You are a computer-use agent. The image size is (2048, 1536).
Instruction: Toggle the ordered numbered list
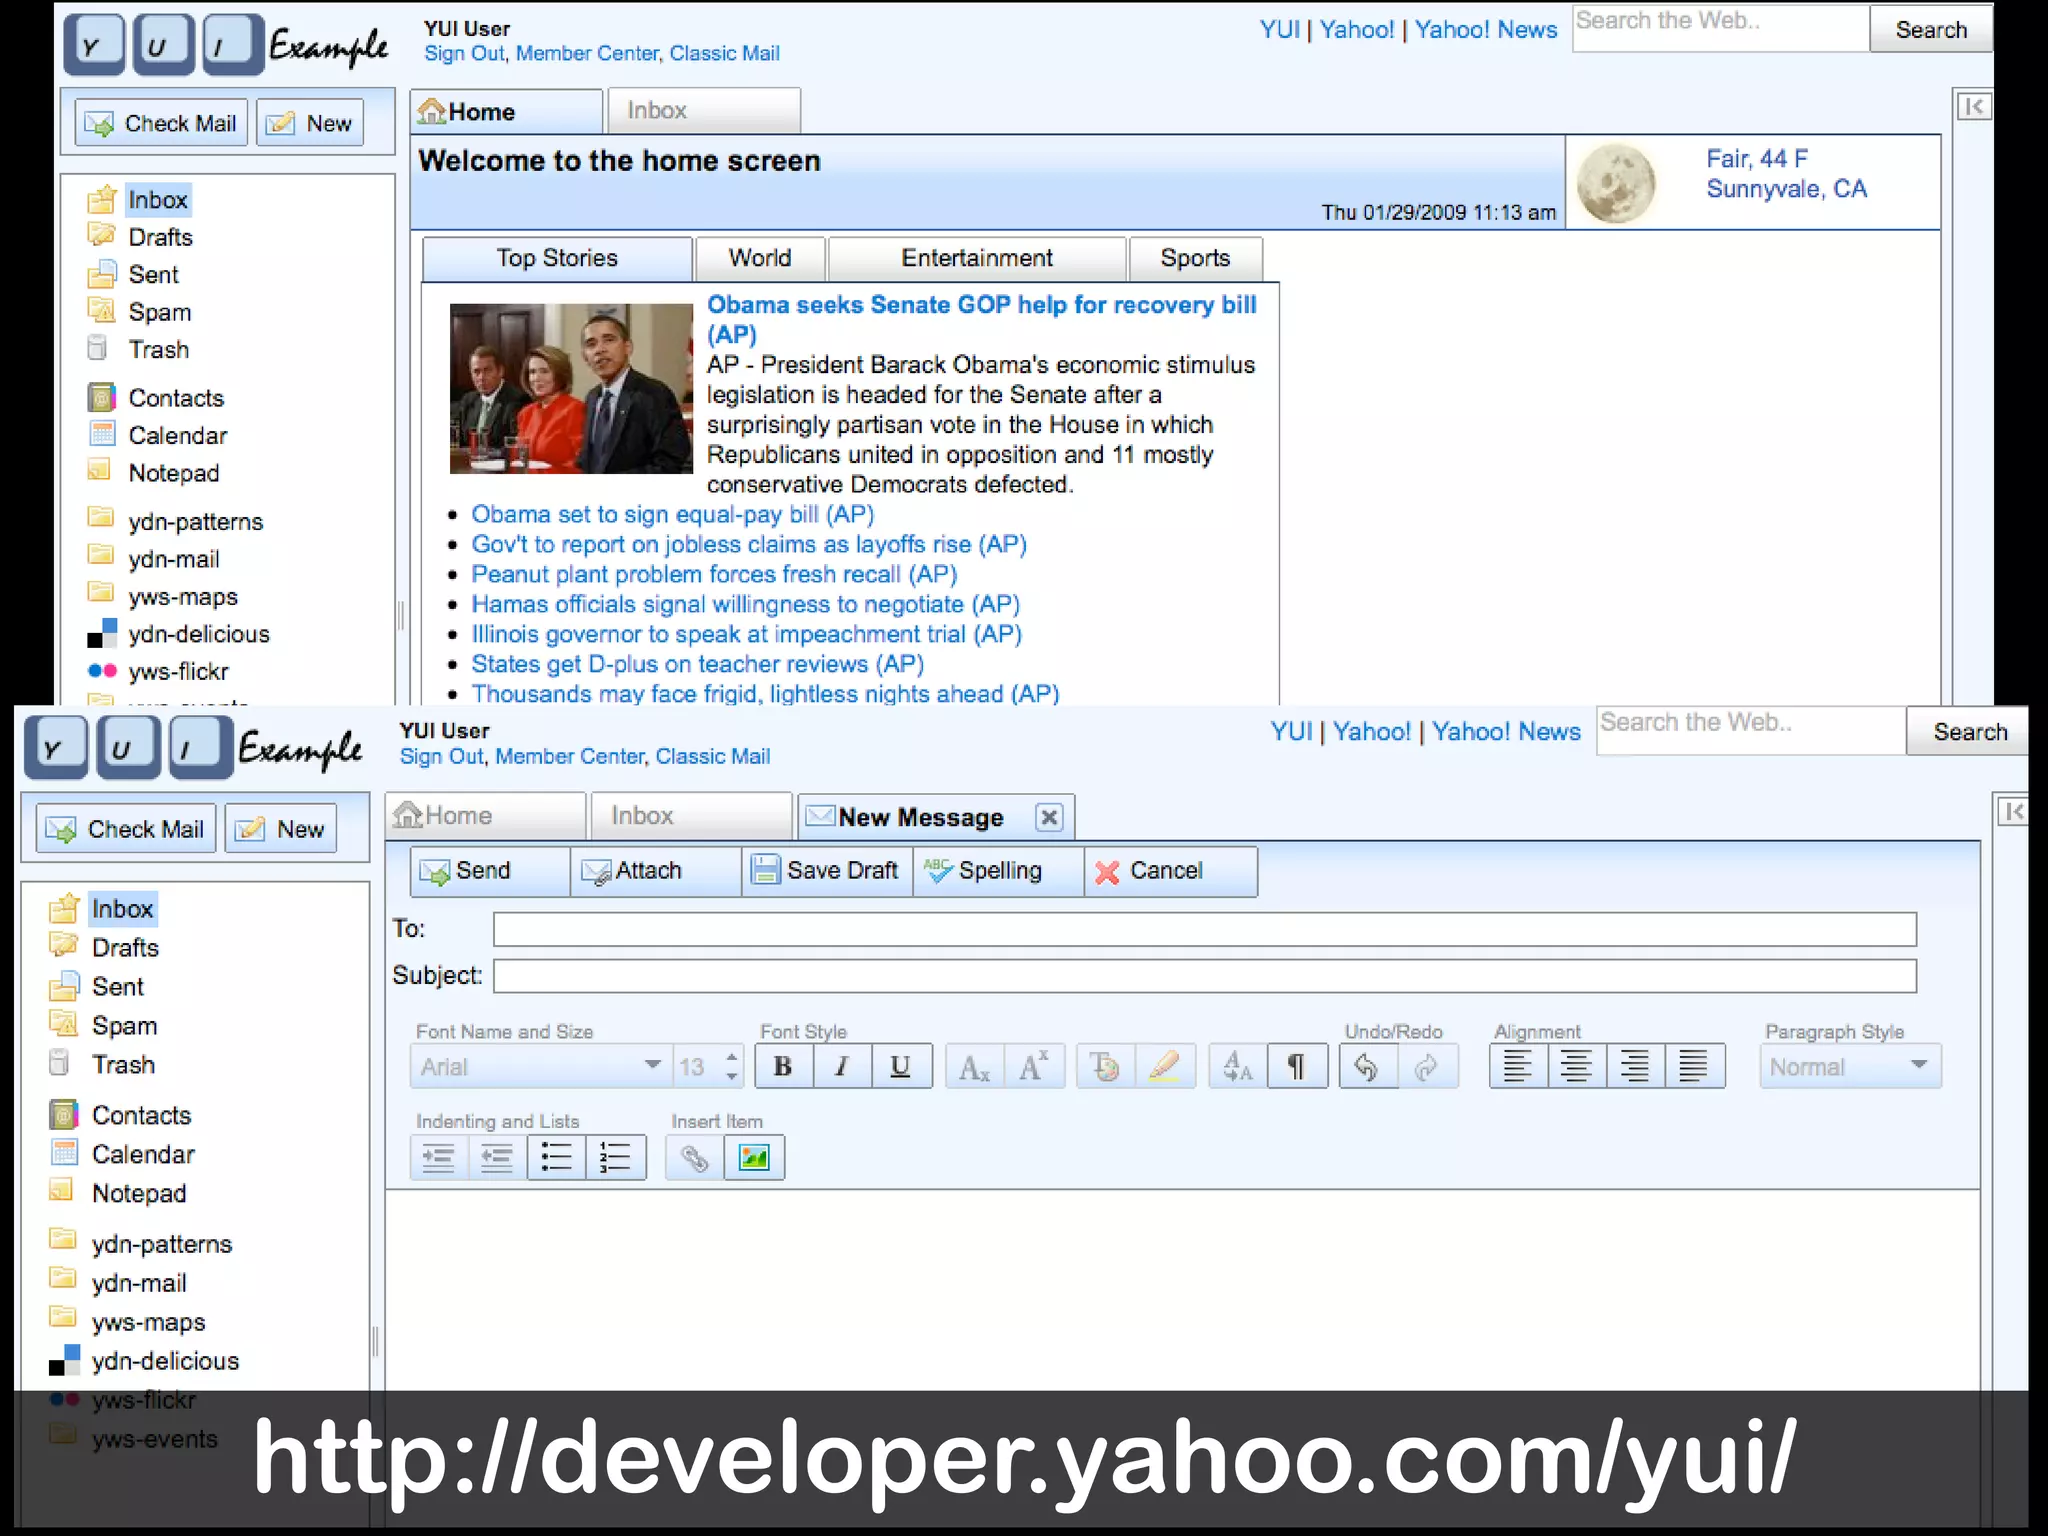coord(616,1158)
